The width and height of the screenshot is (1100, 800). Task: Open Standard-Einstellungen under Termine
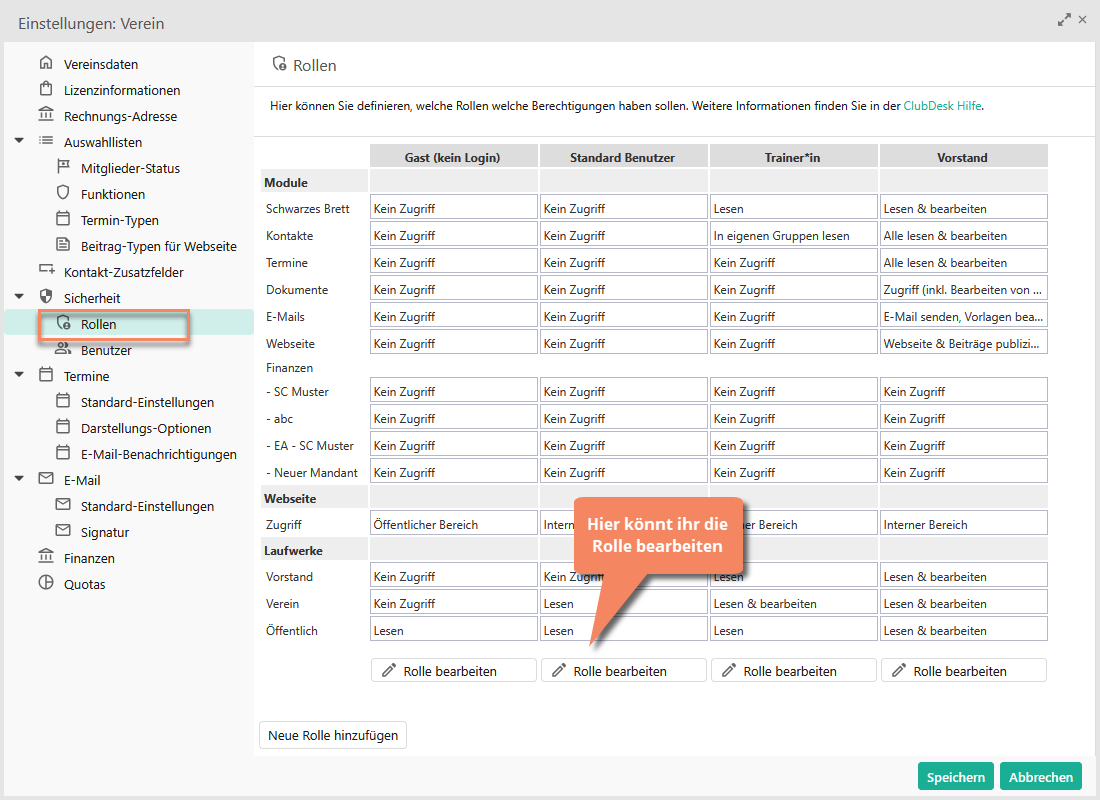147,401
